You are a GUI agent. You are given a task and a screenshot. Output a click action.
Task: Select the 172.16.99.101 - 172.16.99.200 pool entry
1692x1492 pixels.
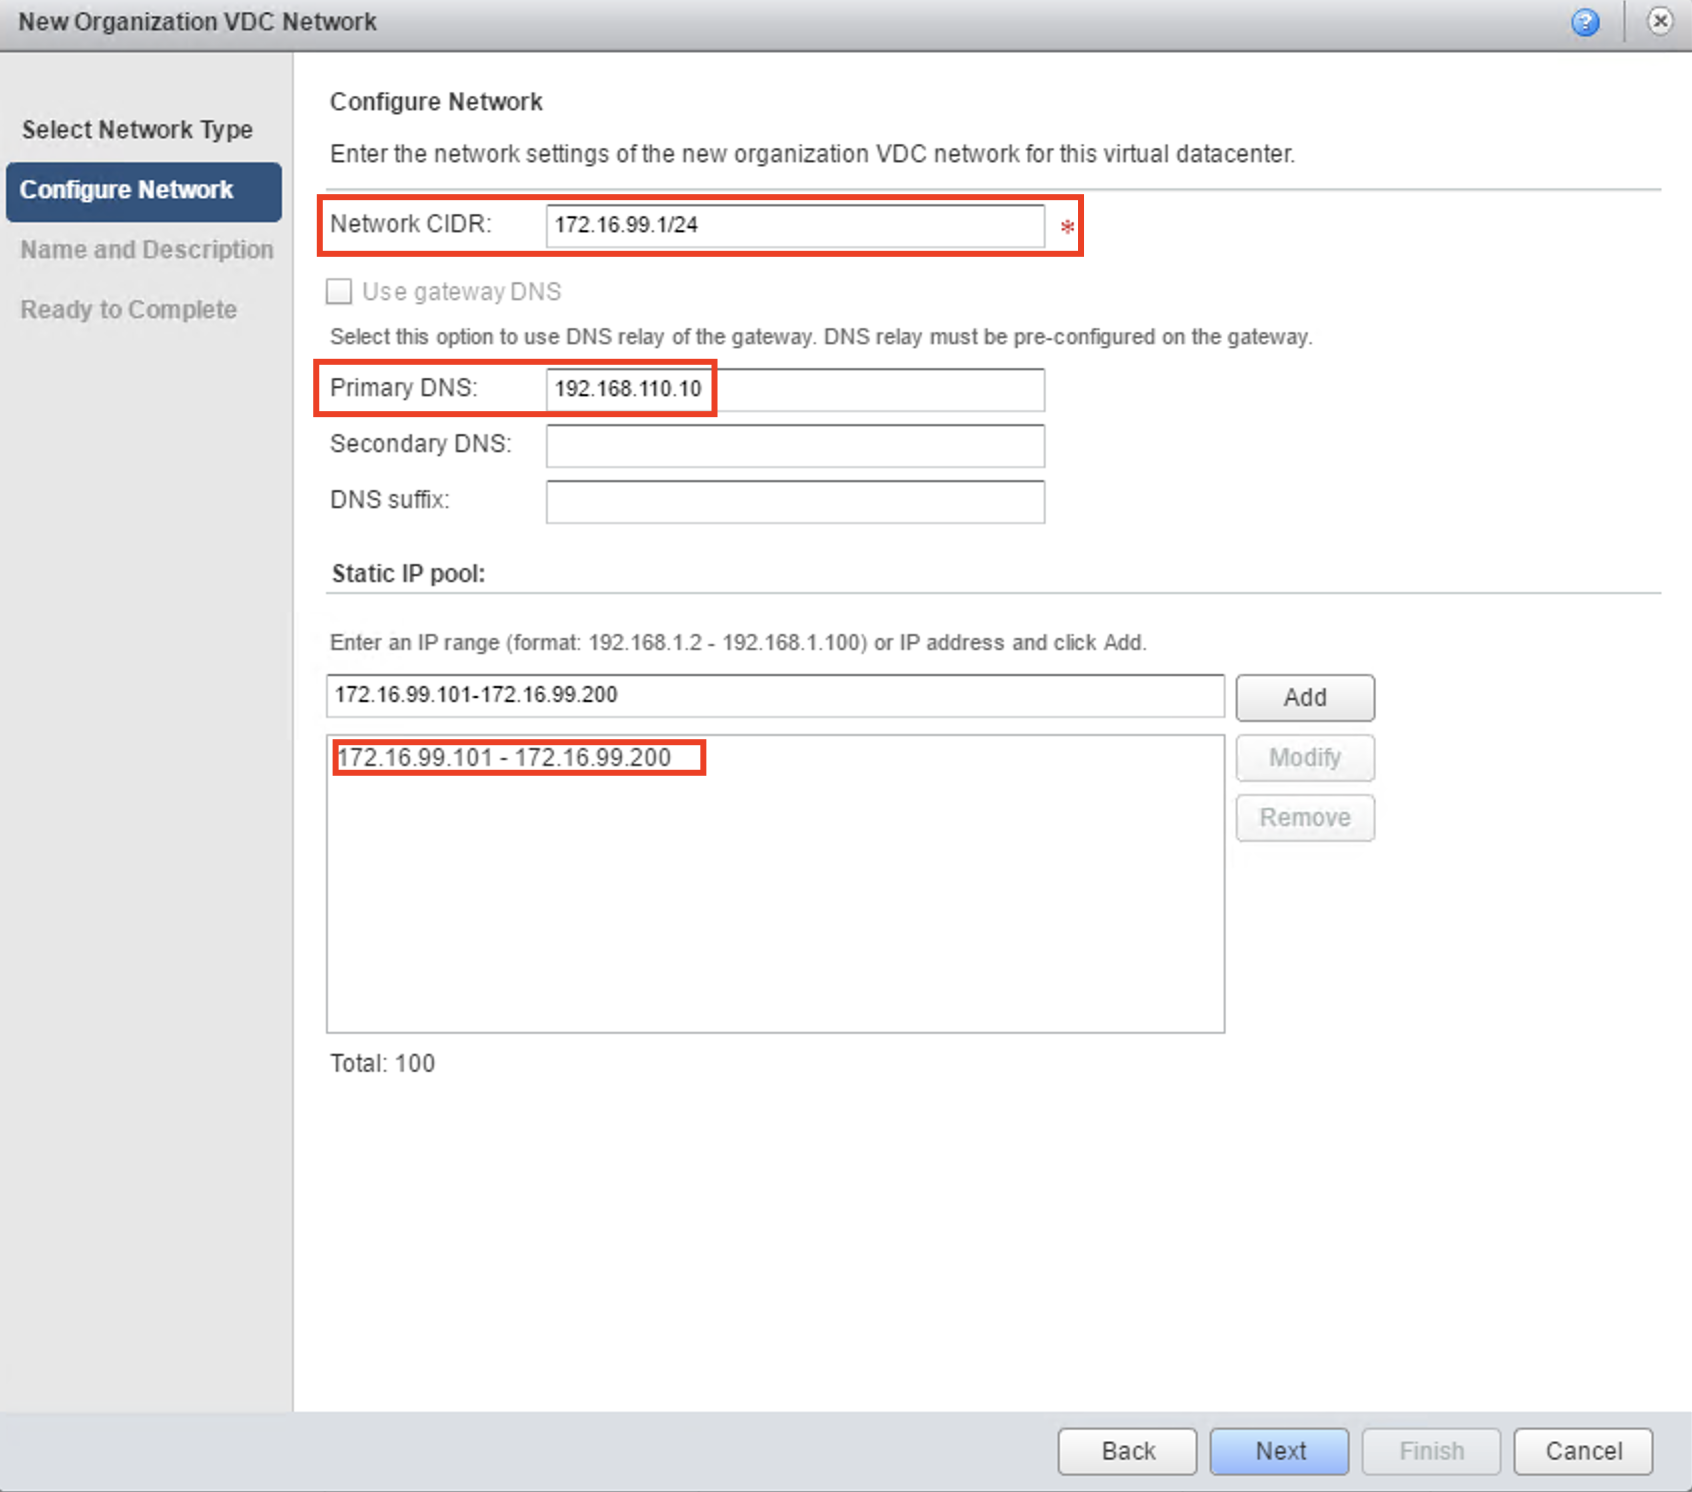pos(505,758)
